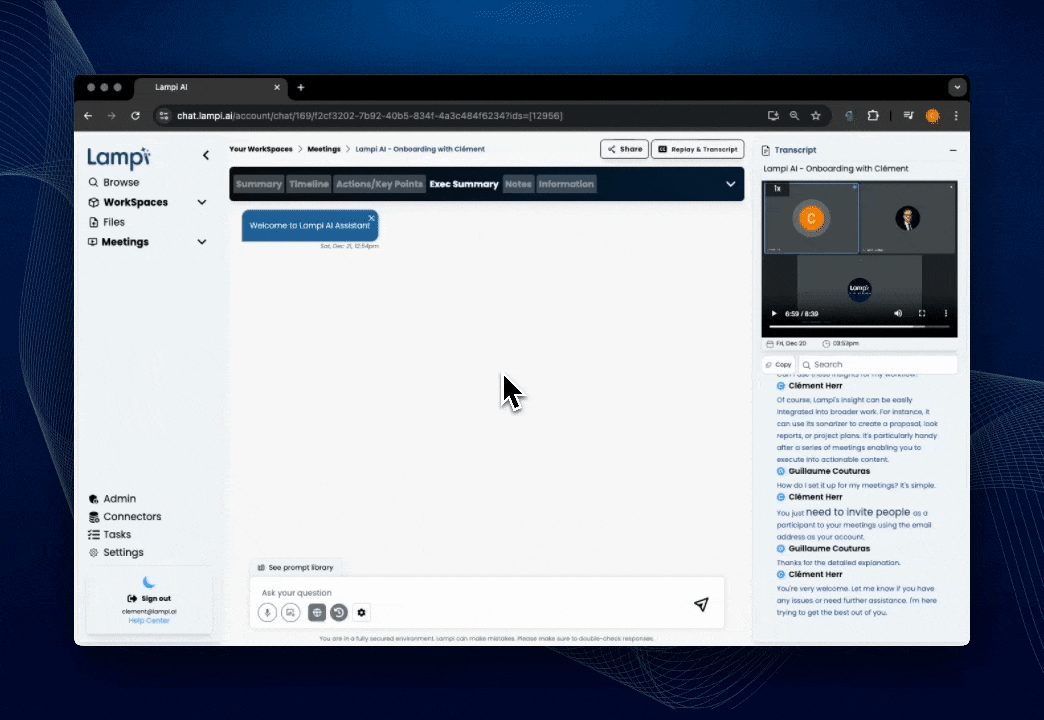
Task: Open the Chrome three-dot menu
Action: 956,116
